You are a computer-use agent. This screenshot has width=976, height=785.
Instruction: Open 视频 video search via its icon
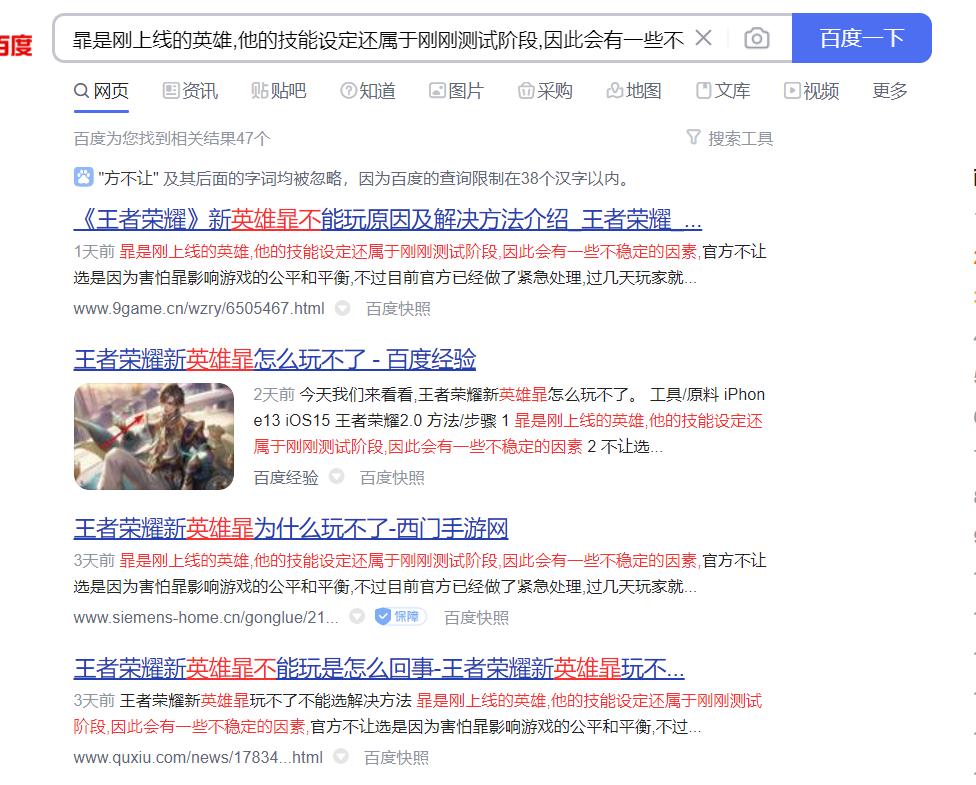pos(791,90)
